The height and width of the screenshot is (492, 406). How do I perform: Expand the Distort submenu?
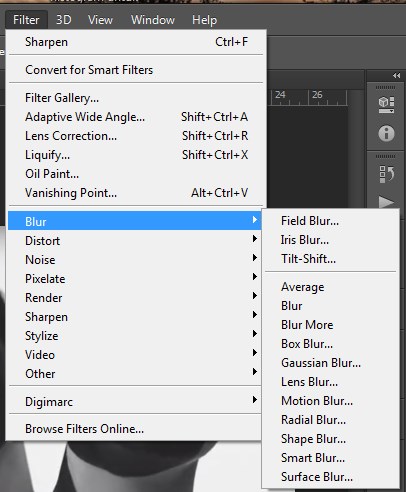[x=135, y=241]
